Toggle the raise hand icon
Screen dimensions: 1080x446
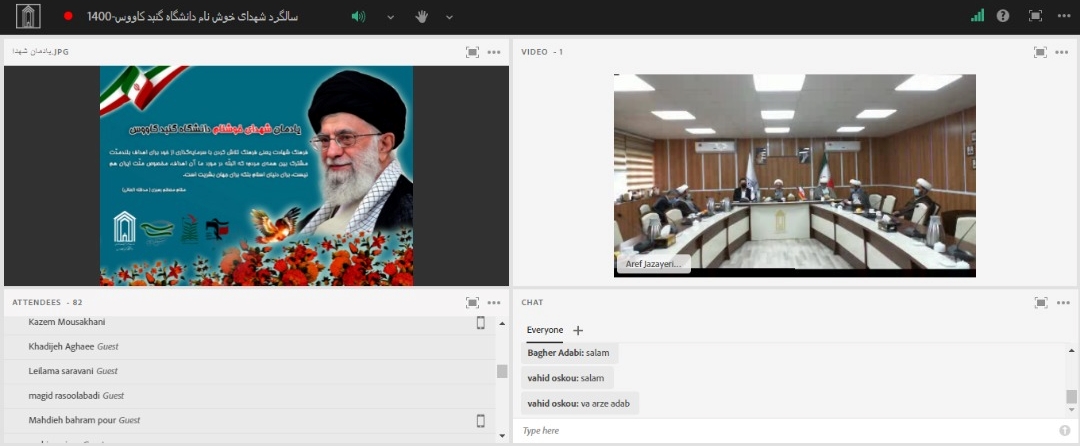point(422,16)
